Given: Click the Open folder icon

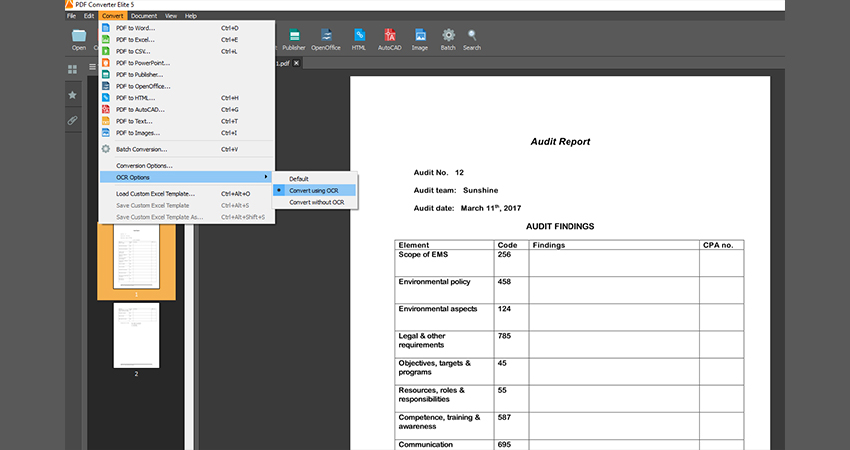Looking at the screenshot, I should pos(78,39).
